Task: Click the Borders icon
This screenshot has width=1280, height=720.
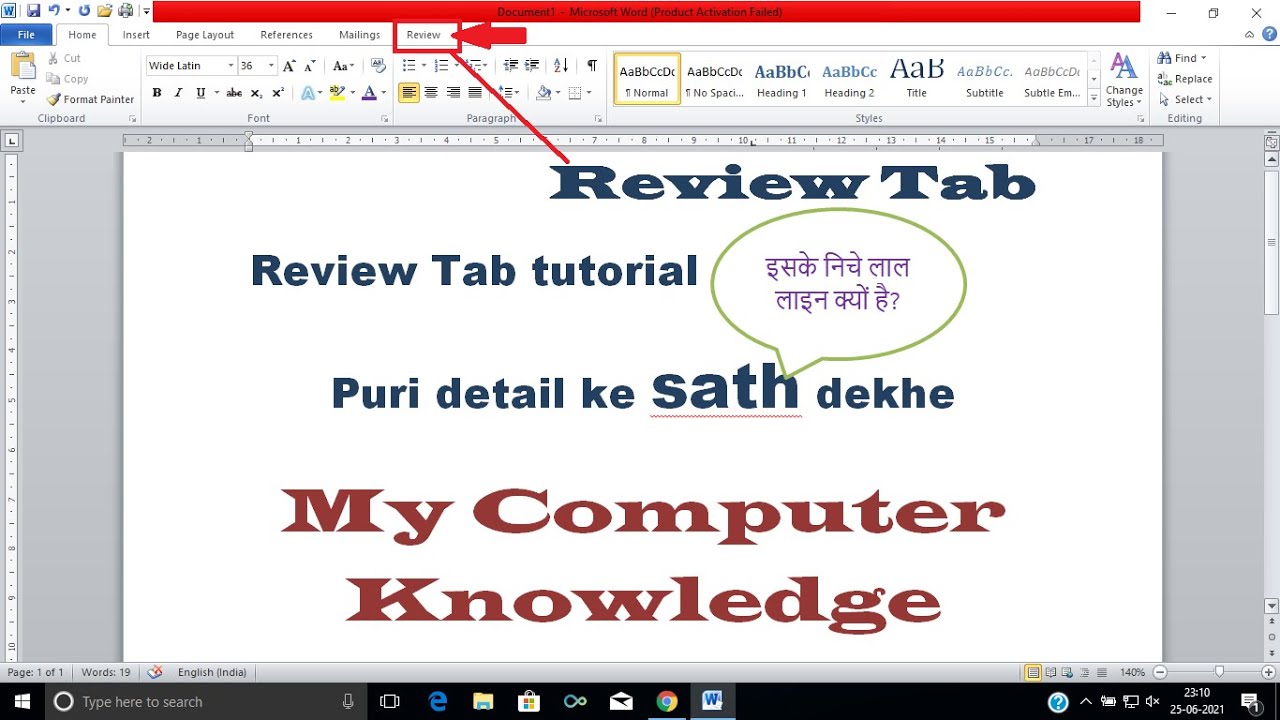Action: [x=574, y=93]
